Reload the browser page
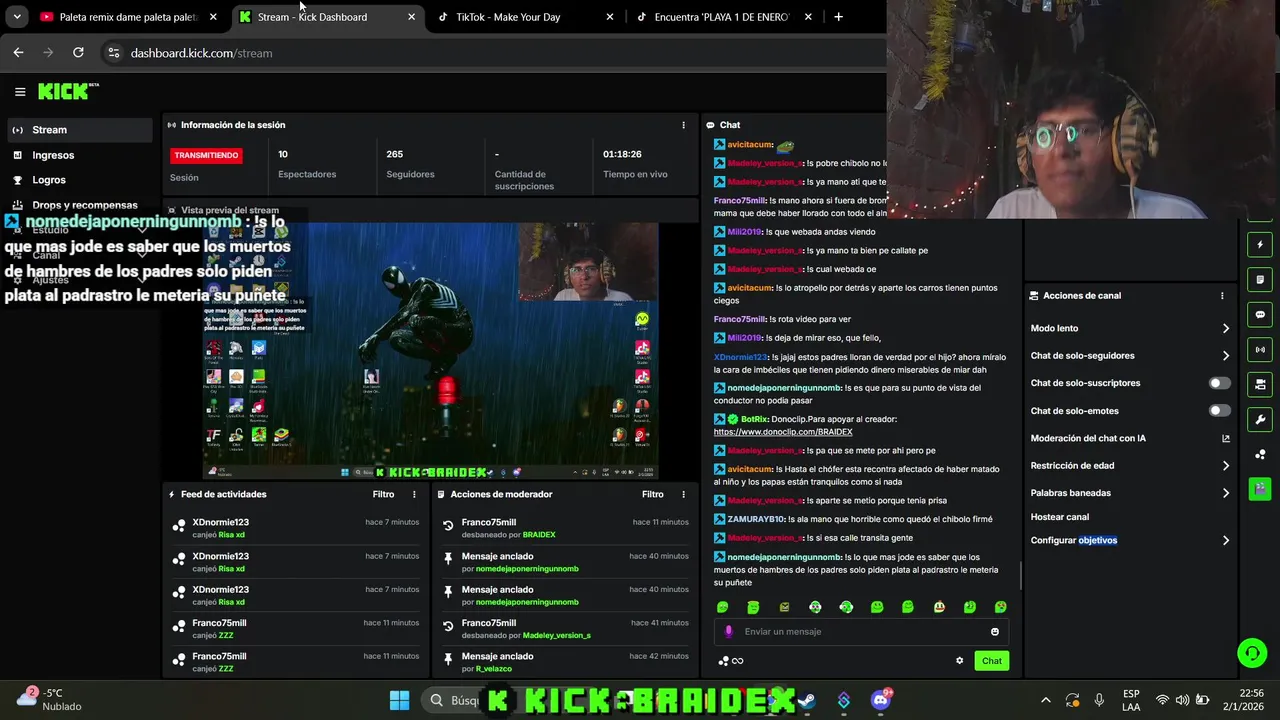 click(78, 53)
